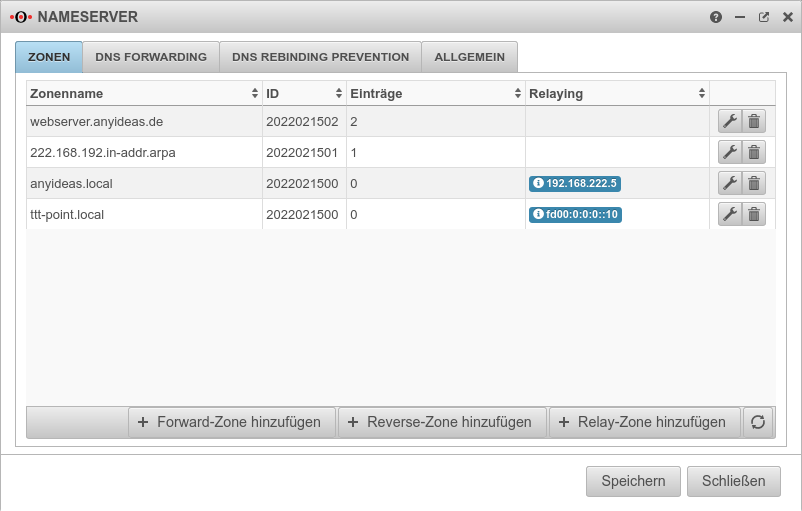Screen dimensions: 802x511
Task: Sort table by Relaying column arrows
Action: click(x=702, y=93)
